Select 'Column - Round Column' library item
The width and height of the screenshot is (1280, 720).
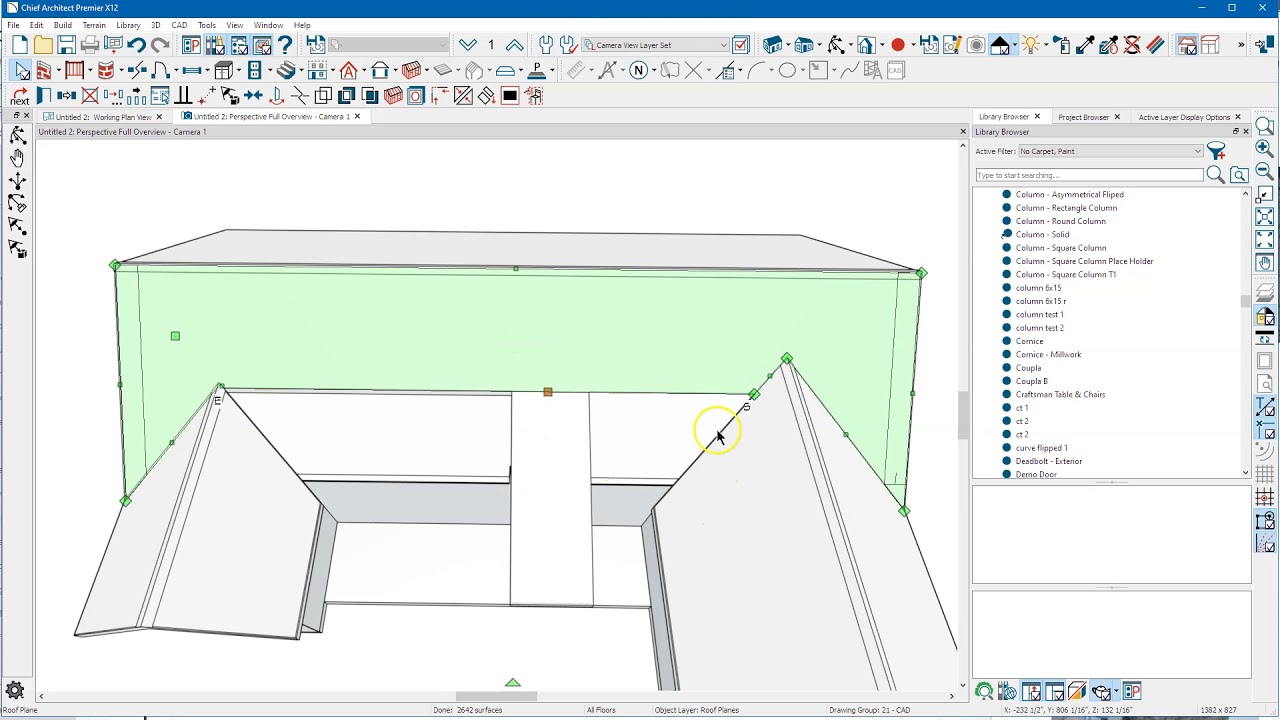(1061, 221)
